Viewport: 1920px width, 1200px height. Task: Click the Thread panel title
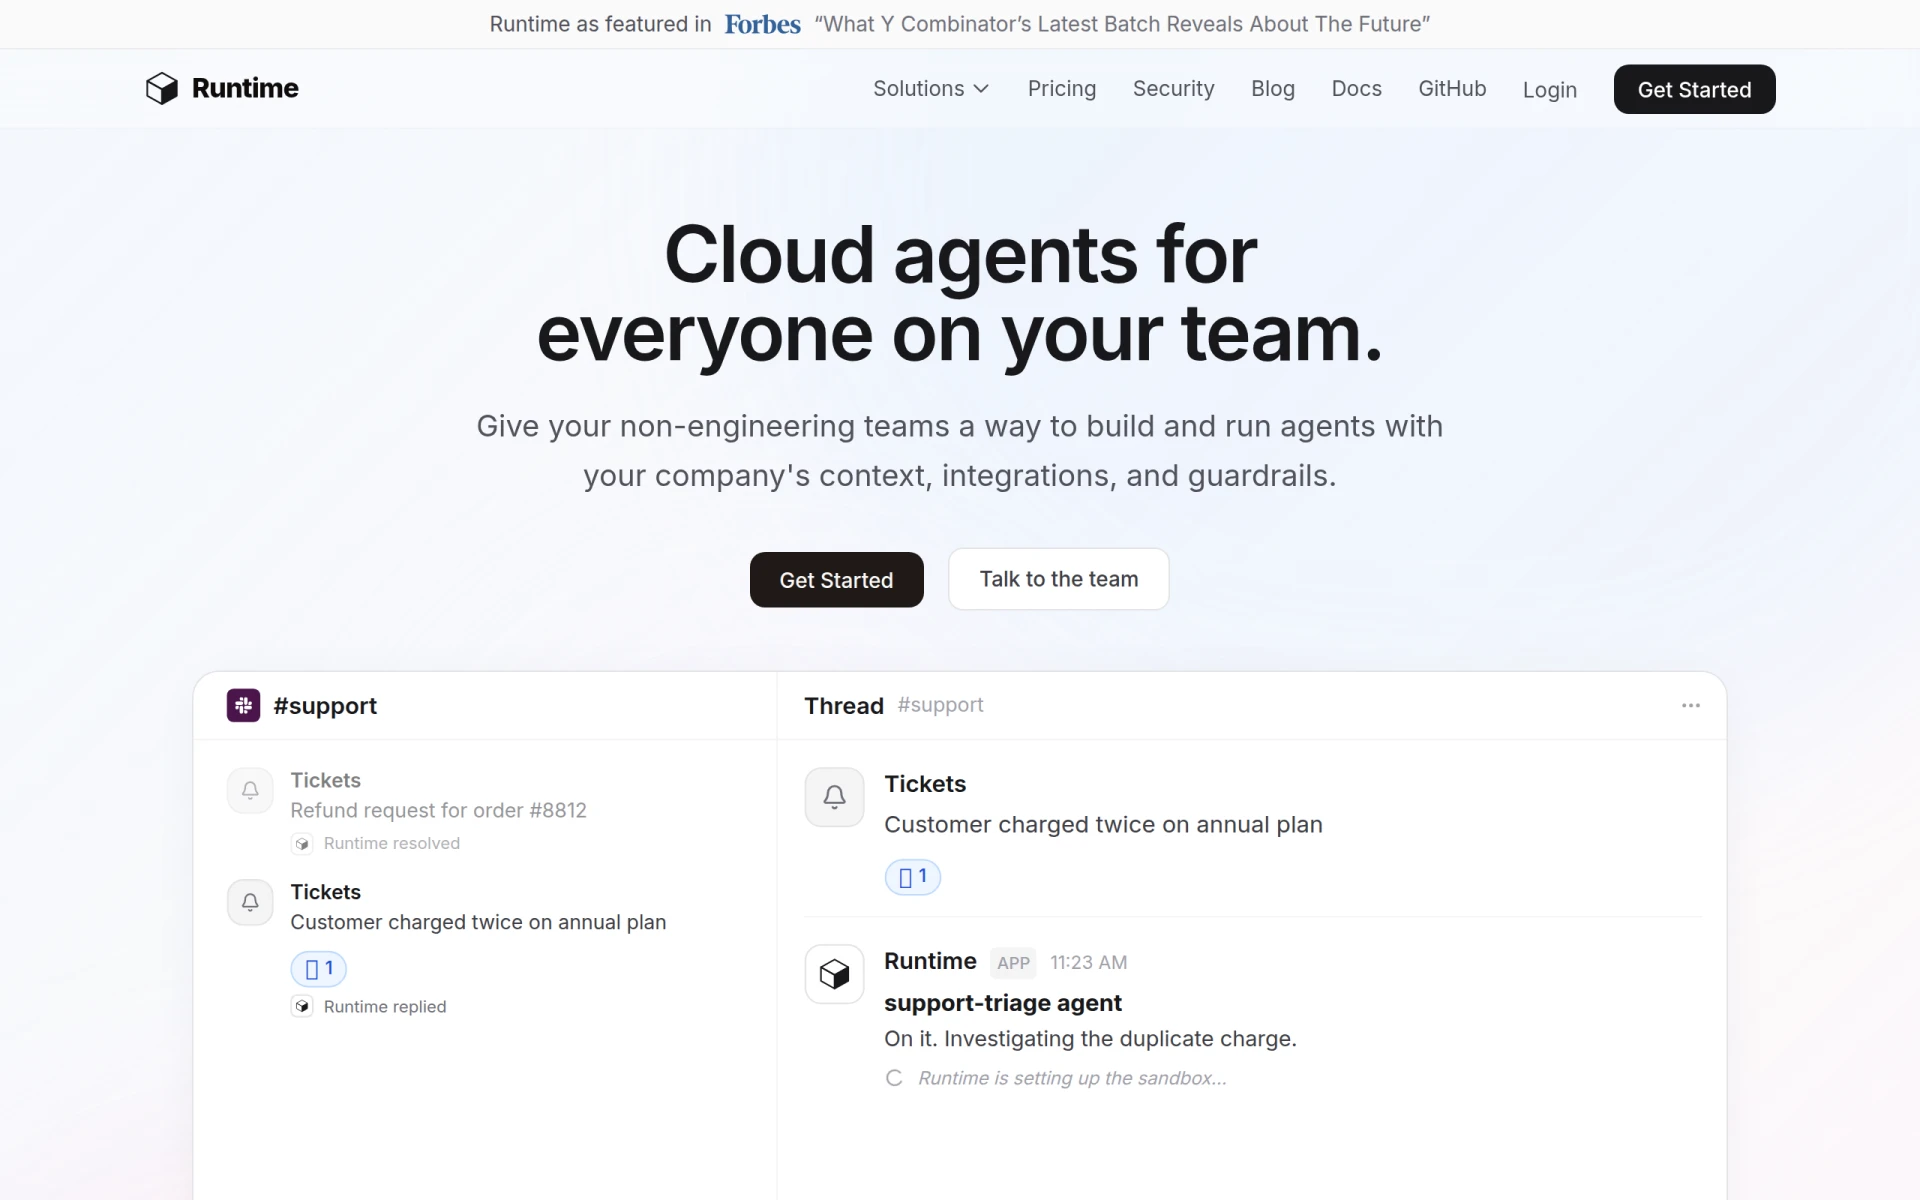point(844,706)
